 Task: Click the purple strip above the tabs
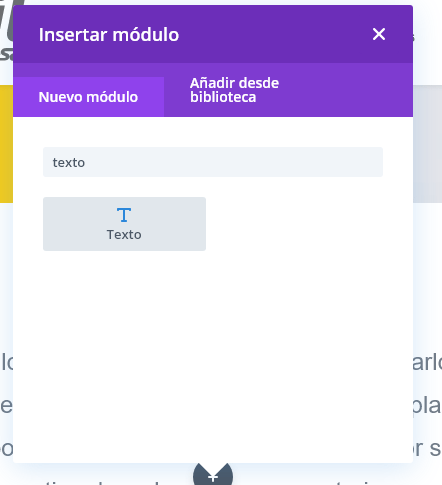(213, 70)
